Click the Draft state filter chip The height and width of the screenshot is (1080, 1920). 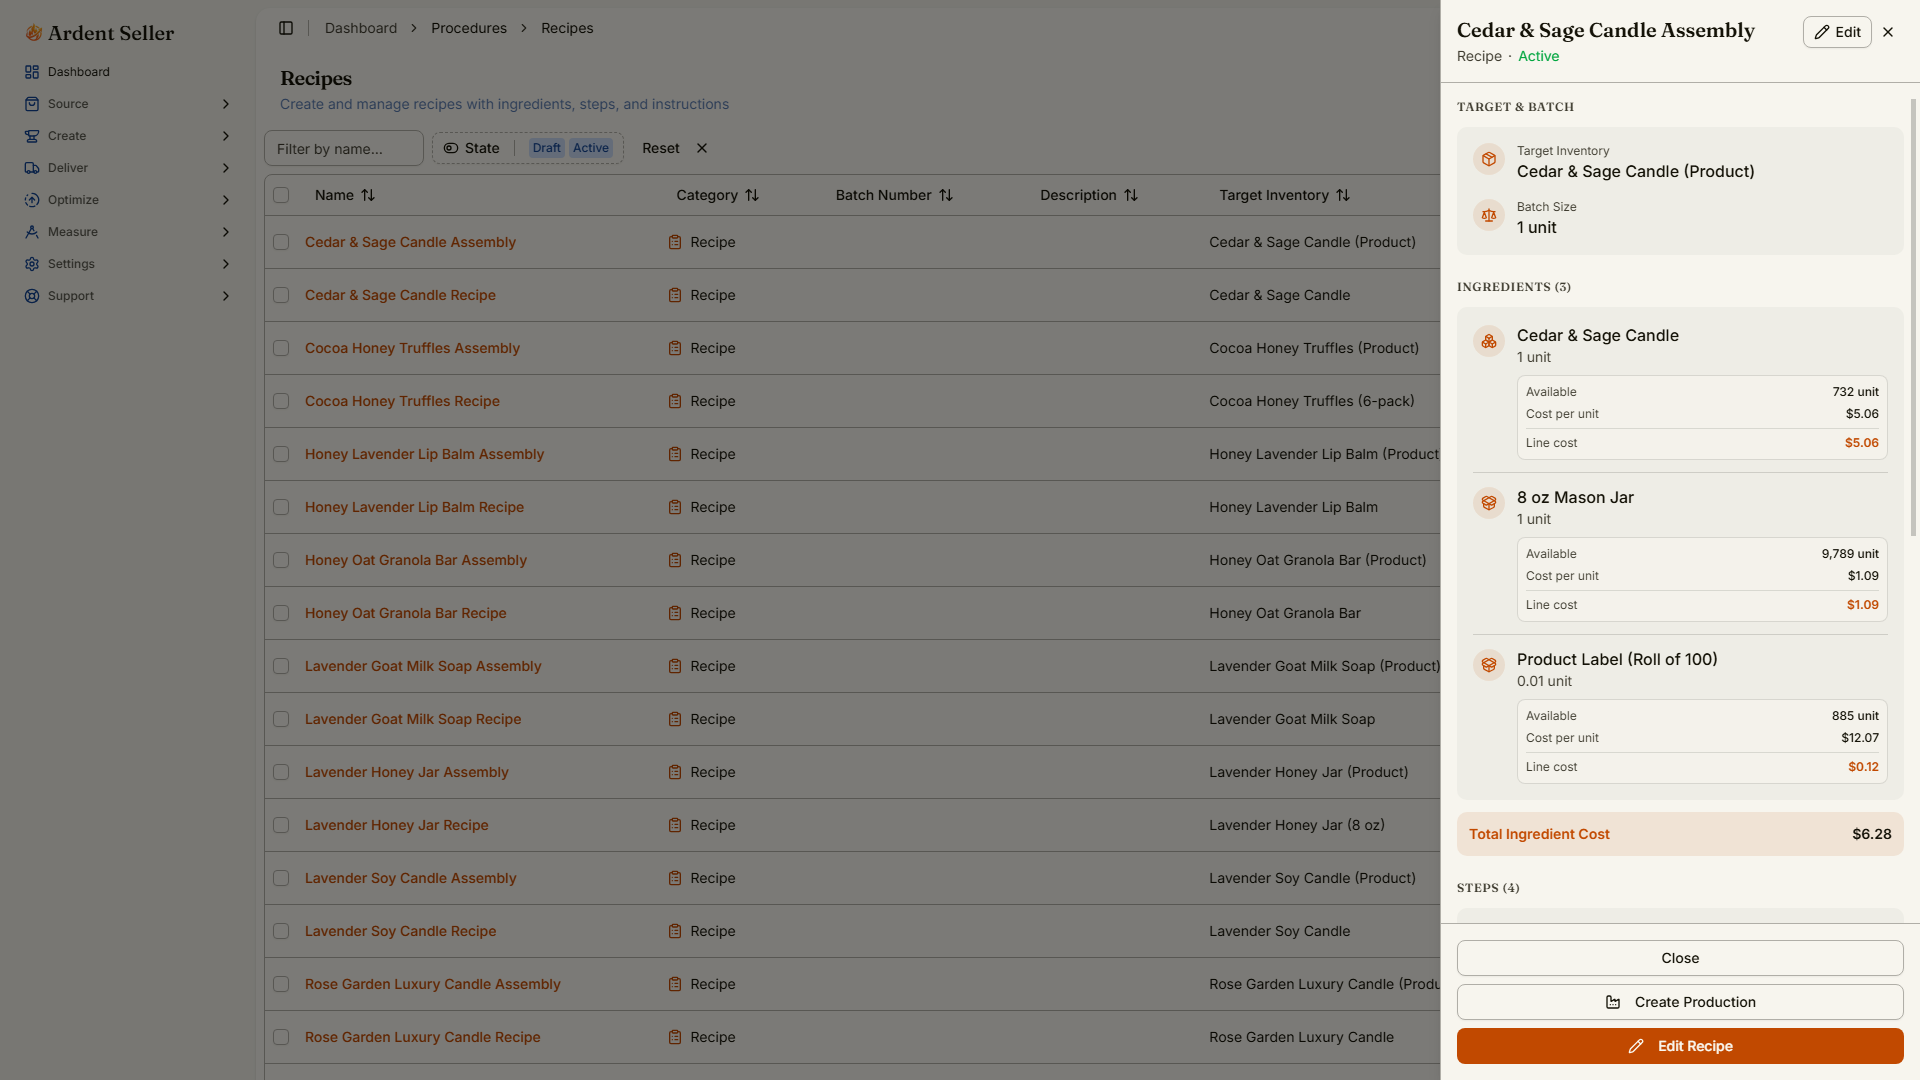click(547, 148)
